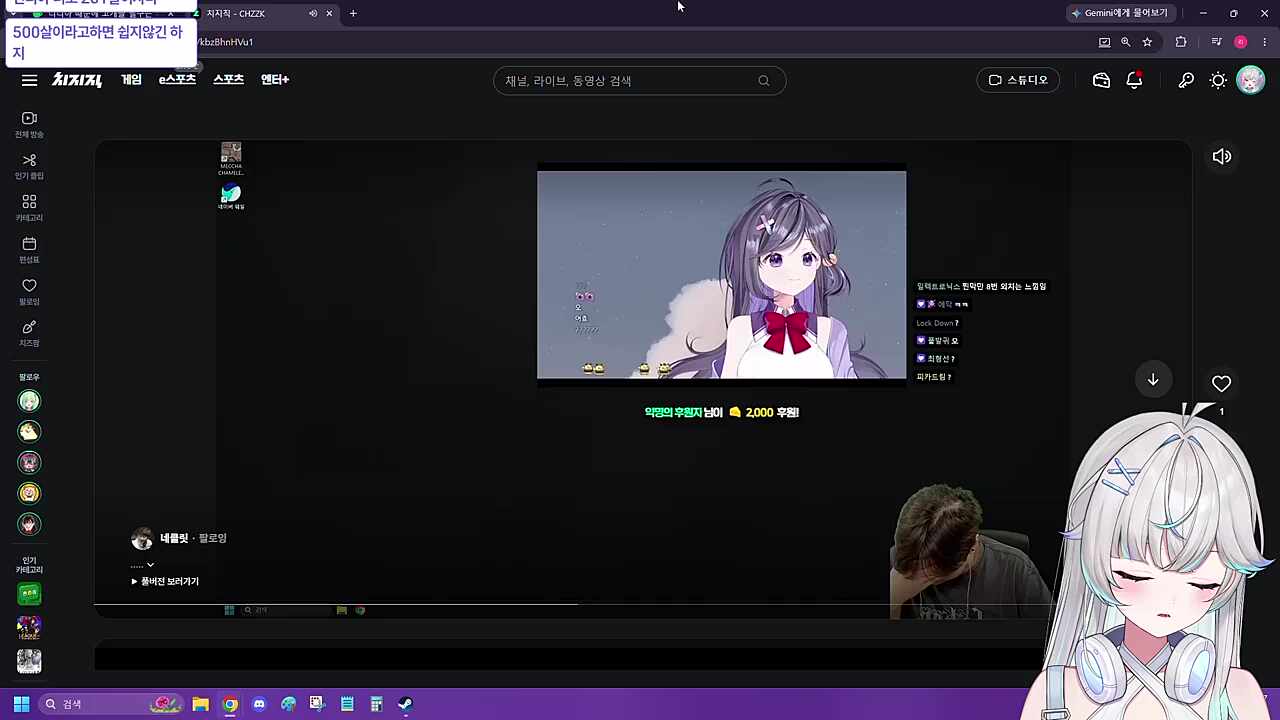
Task: Open the Snipping Tool on the taskbar
Action: click(x=317, y=704)
